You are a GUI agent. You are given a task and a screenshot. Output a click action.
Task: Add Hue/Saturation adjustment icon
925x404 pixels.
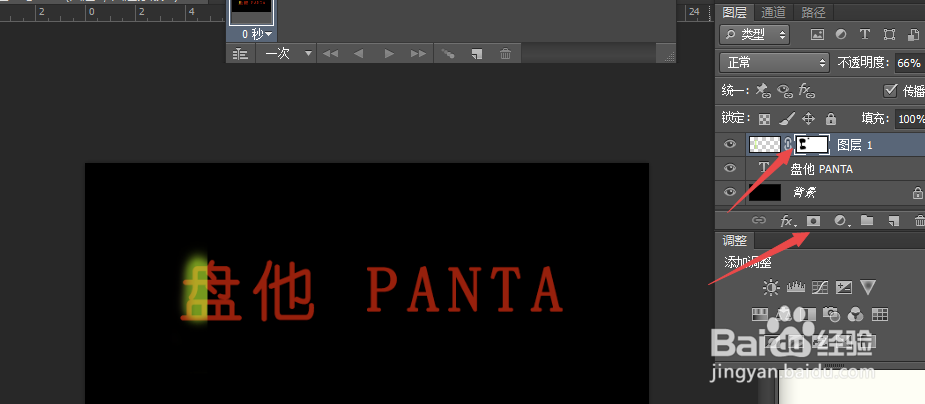pyautogui.click(x=760, y=314)
